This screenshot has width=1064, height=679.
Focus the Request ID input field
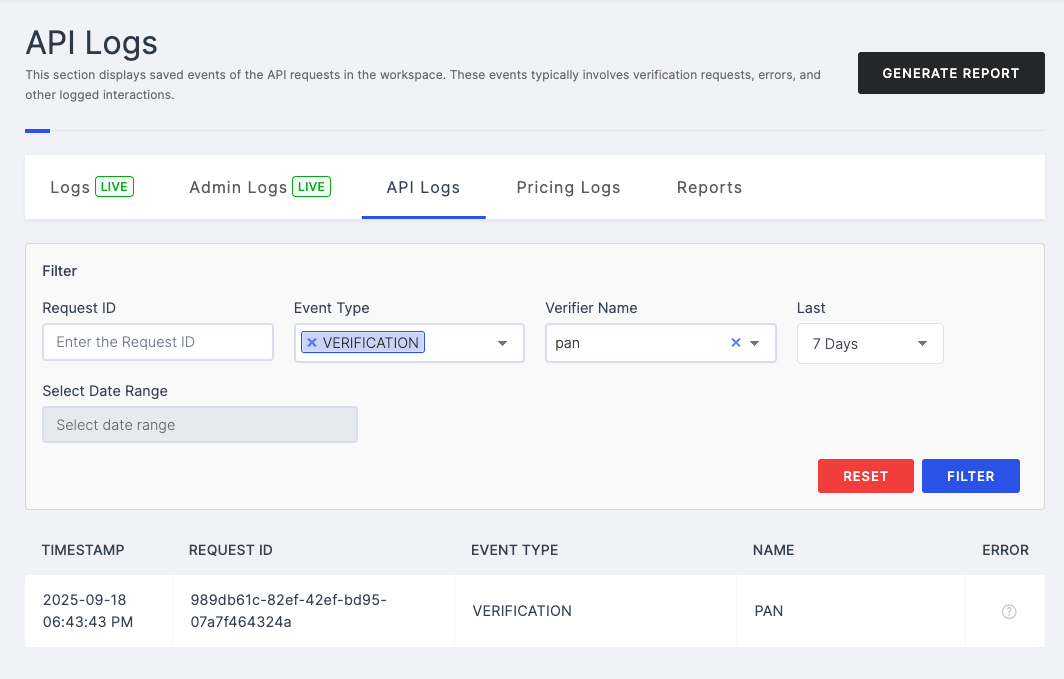coord(158,342)
